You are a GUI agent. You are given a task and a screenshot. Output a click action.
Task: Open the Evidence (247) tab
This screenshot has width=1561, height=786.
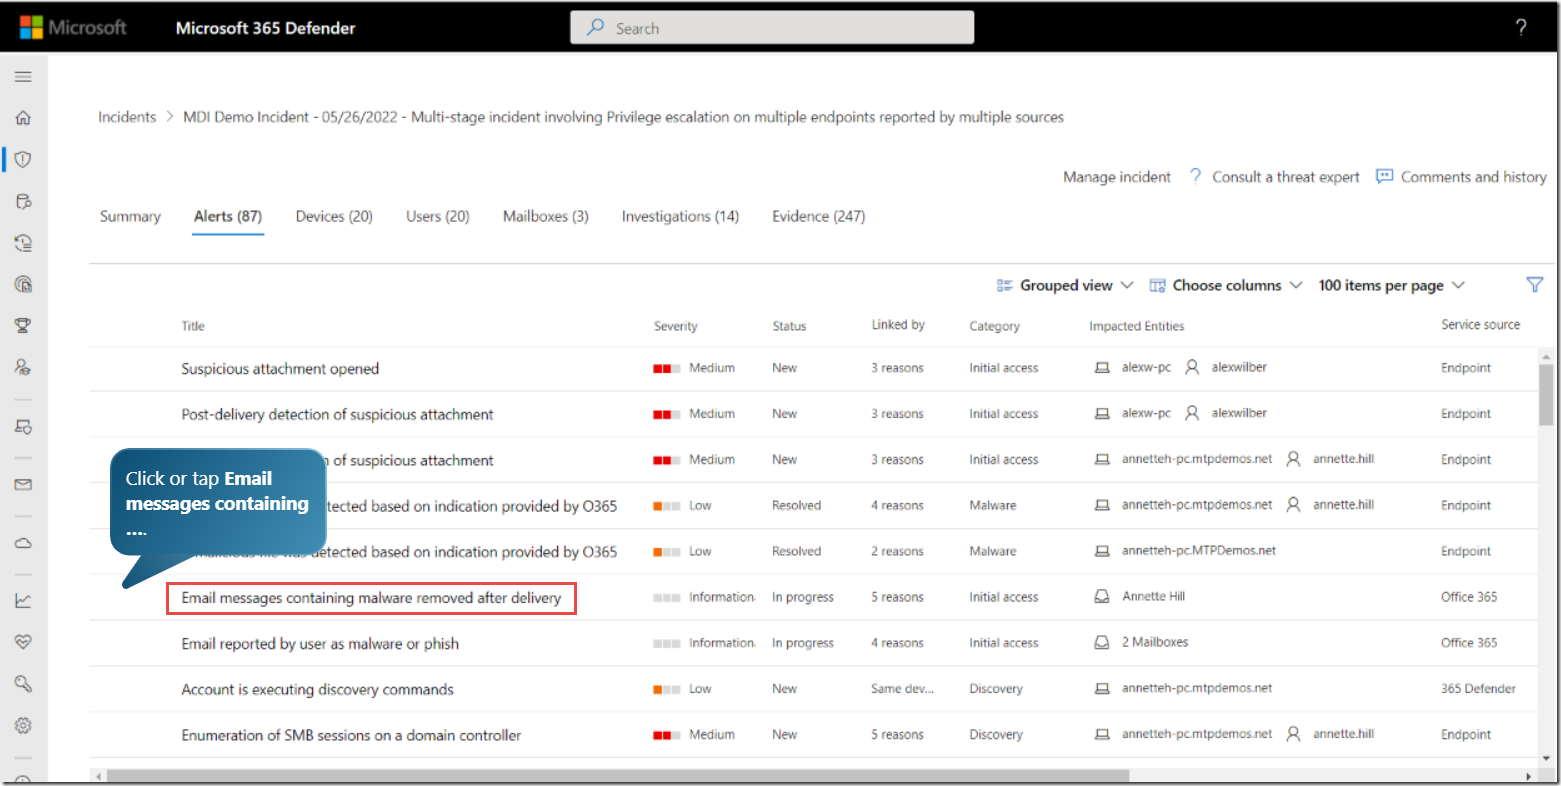pos(819,217)
